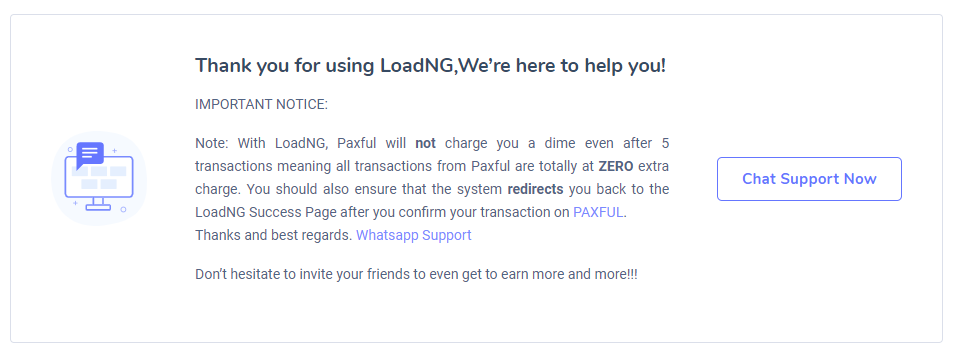The image size is (976, 360).
Task: Click the Chat Support Now button
Action: pos(809,179)
